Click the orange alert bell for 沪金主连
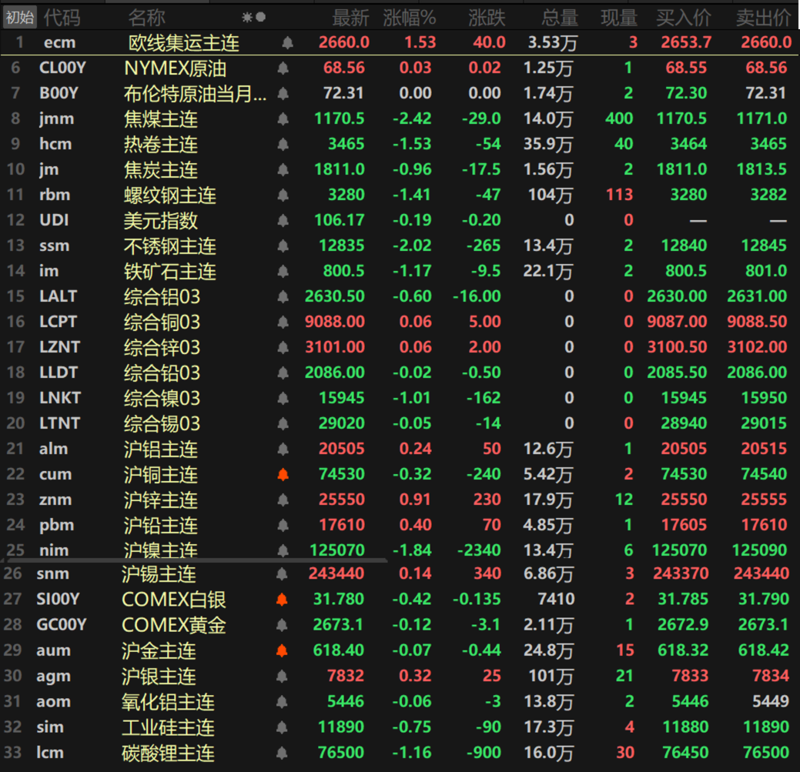 click(282, 651)
